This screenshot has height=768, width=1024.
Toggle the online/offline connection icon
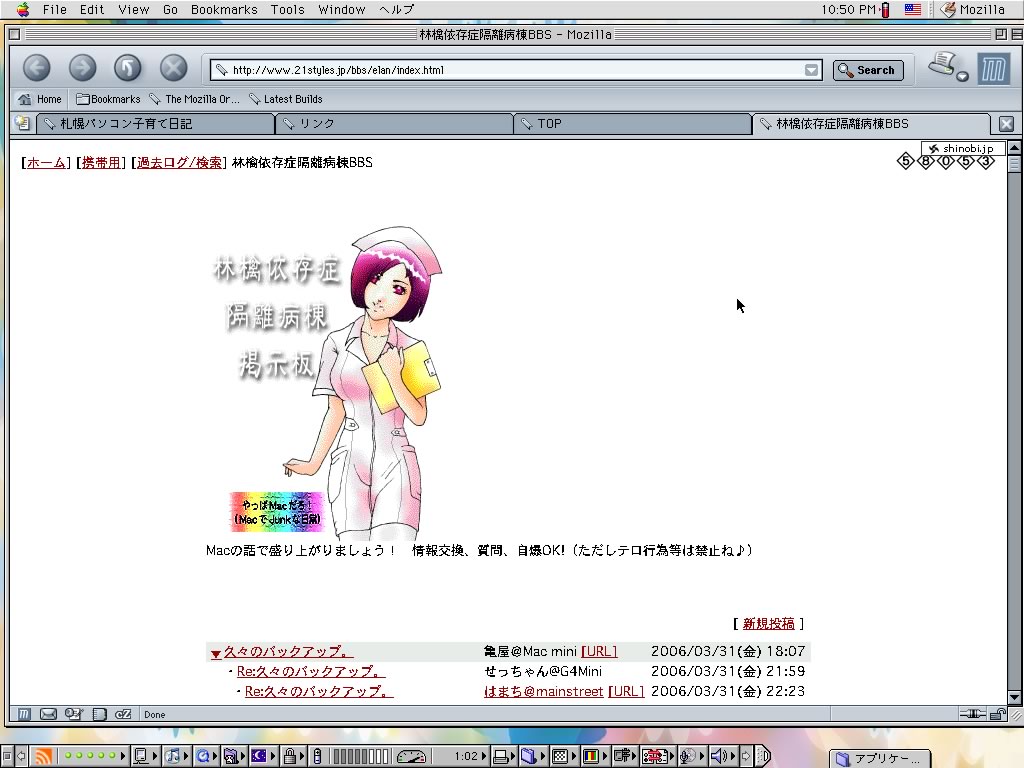coord(971,714)
